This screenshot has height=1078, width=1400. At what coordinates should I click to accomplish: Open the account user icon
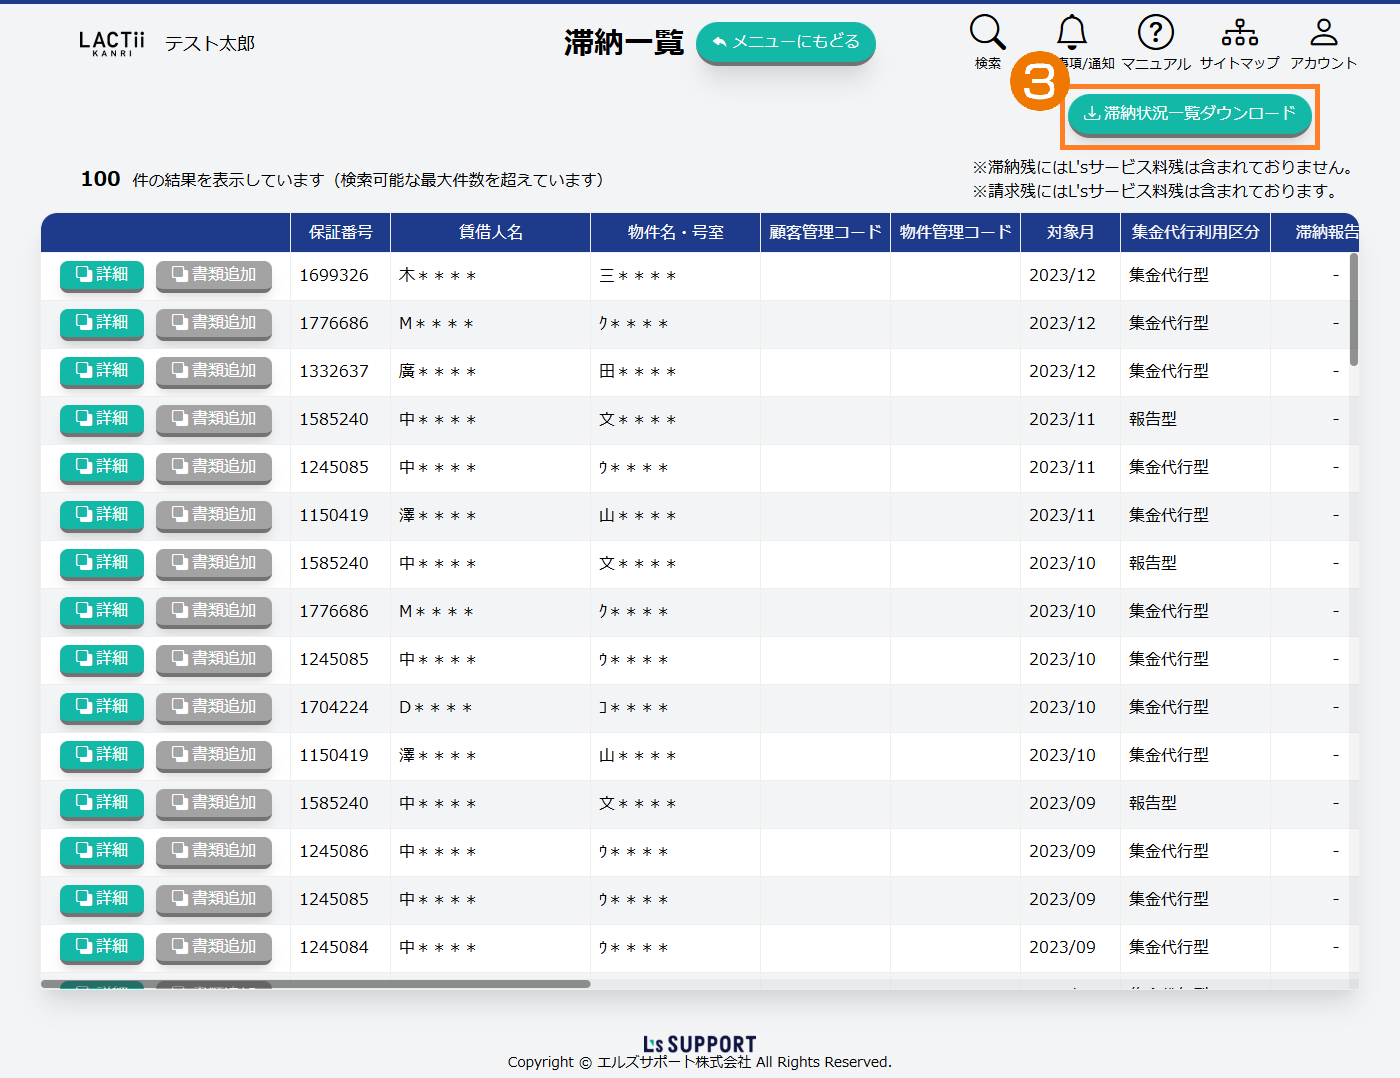tap(1323, 33)
